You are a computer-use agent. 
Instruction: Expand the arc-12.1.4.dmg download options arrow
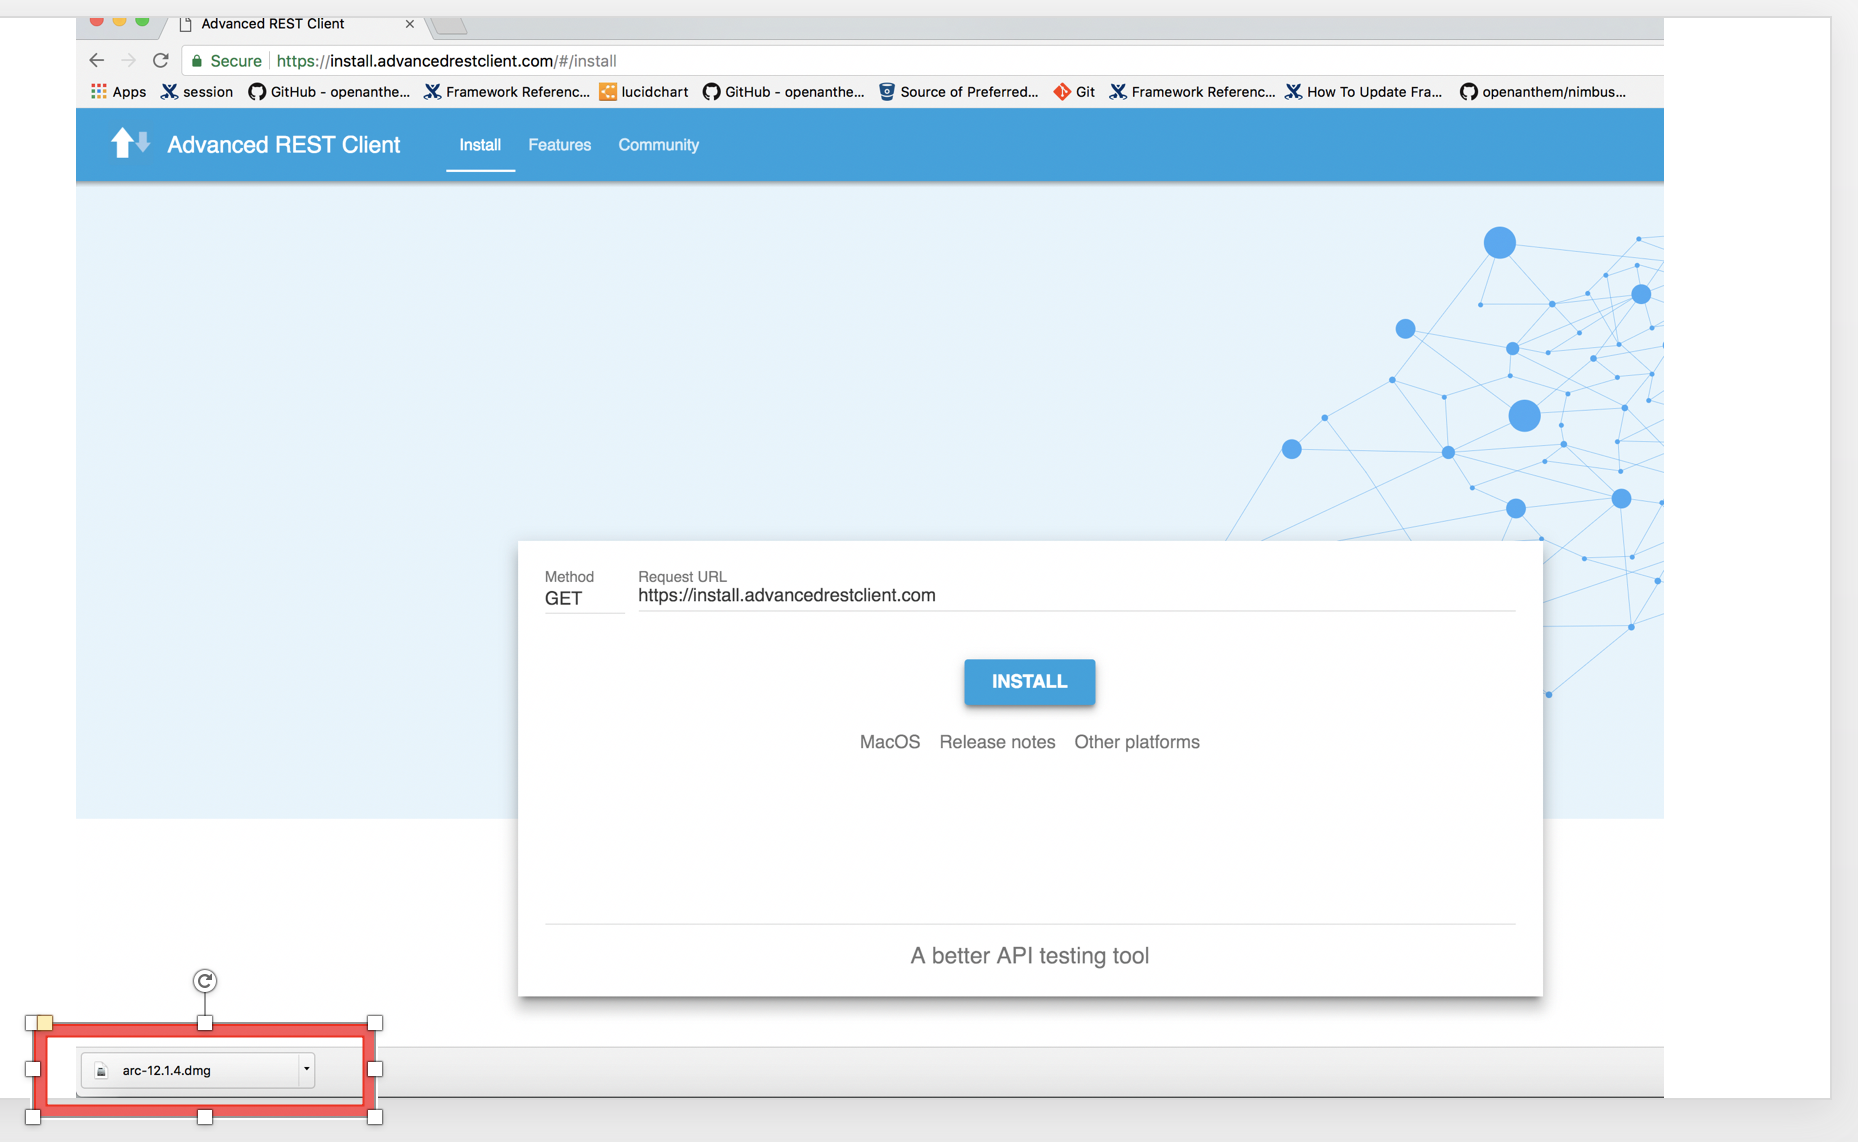click(306, 1069)
